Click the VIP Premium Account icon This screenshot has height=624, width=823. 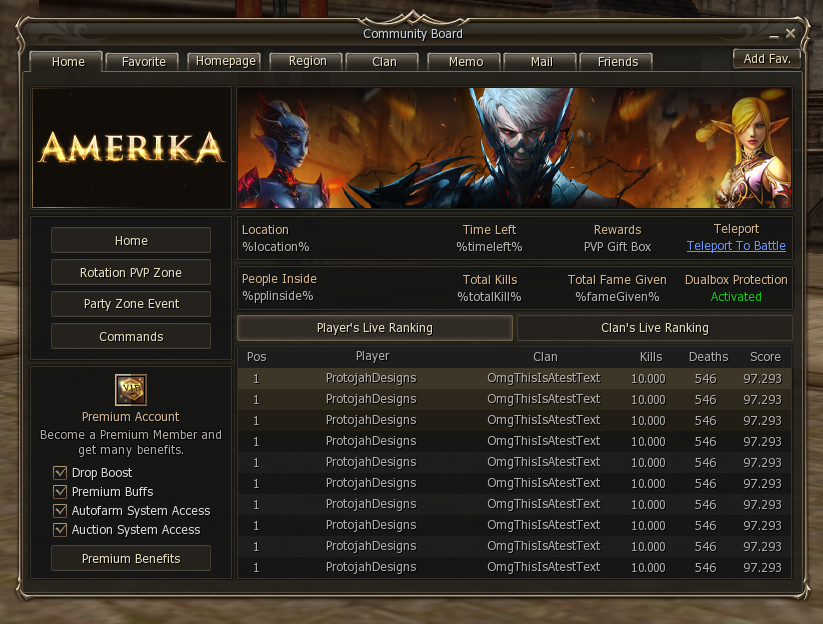click(x=131, y=390)
